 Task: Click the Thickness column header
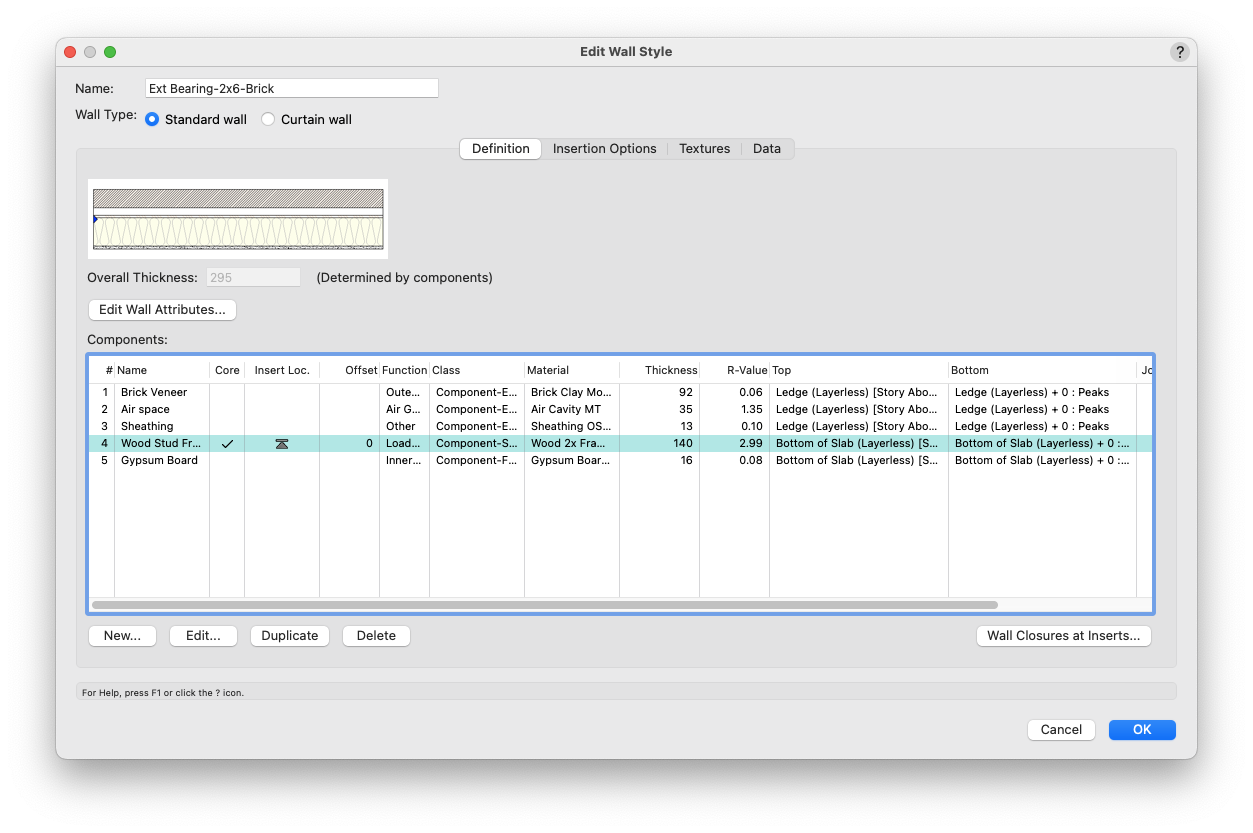(670, 371)
